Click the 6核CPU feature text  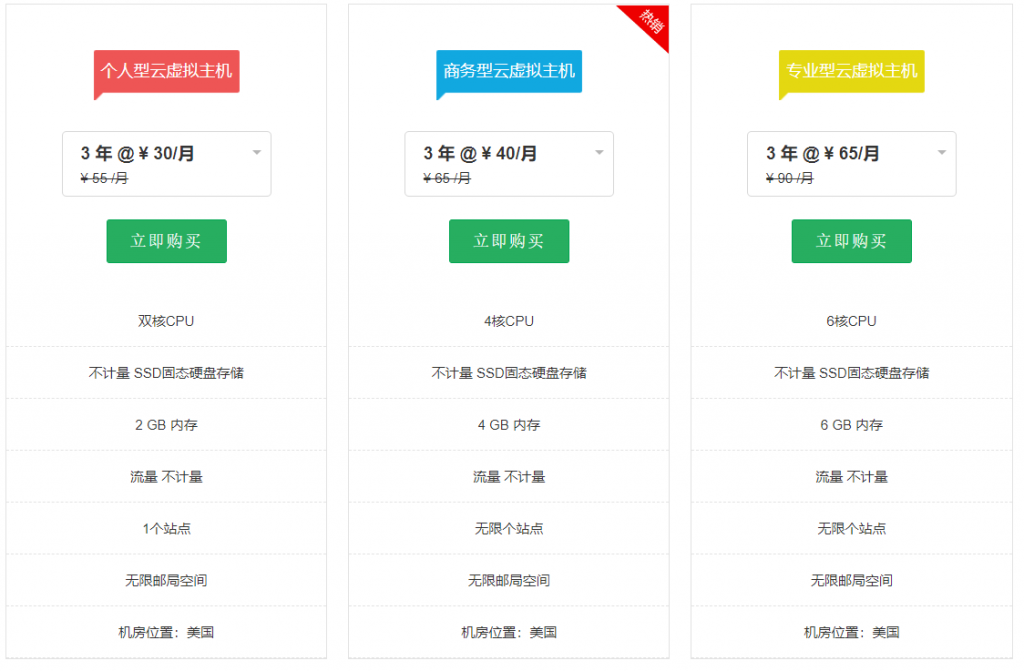pyautogui.click(x=851, y=321)
